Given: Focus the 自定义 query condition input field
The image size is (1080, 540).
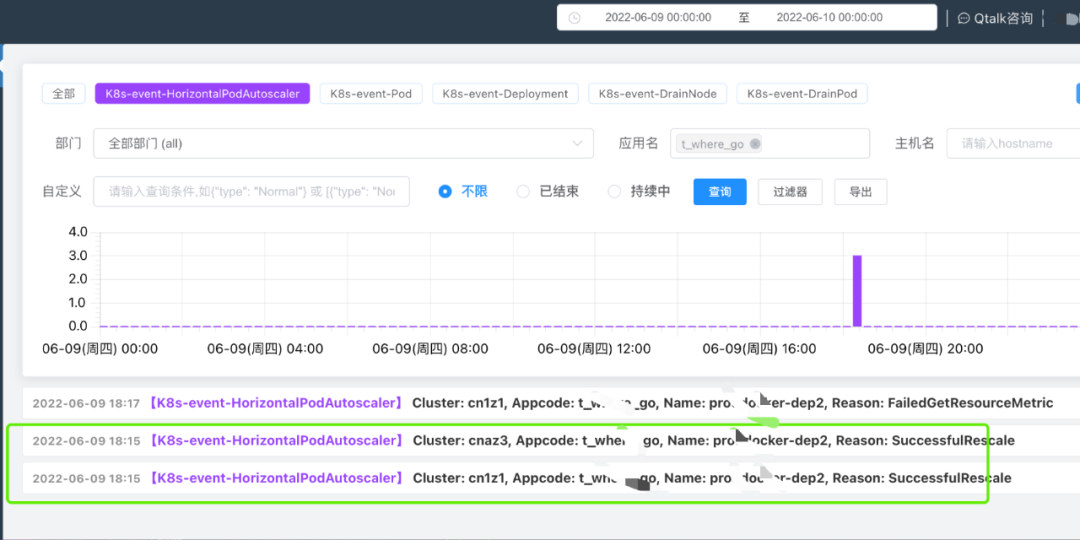Looking at the screenshot, I should tap(251, 191).
